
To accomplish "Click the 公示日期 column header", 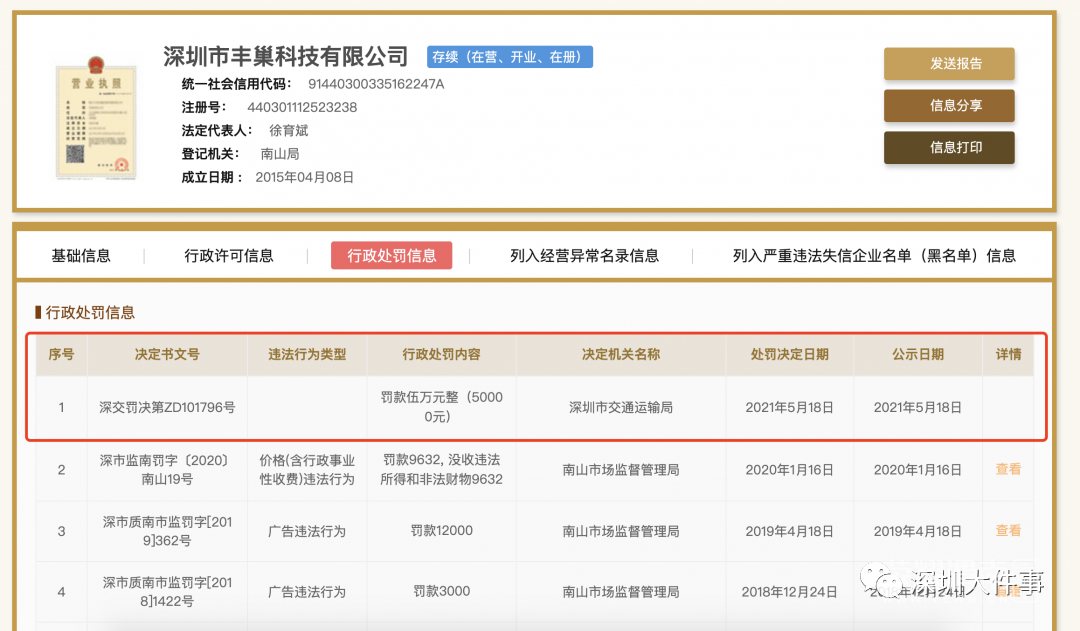I will [x=917, y=355].
